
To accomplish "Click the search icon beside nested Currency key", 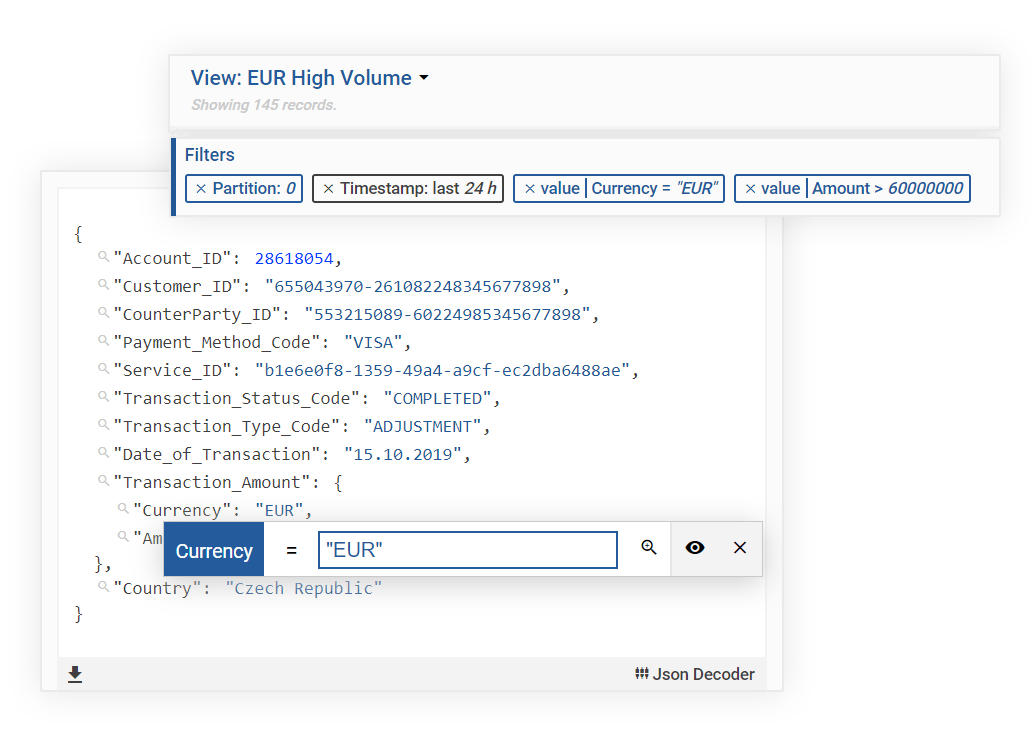I will [123, 508].
